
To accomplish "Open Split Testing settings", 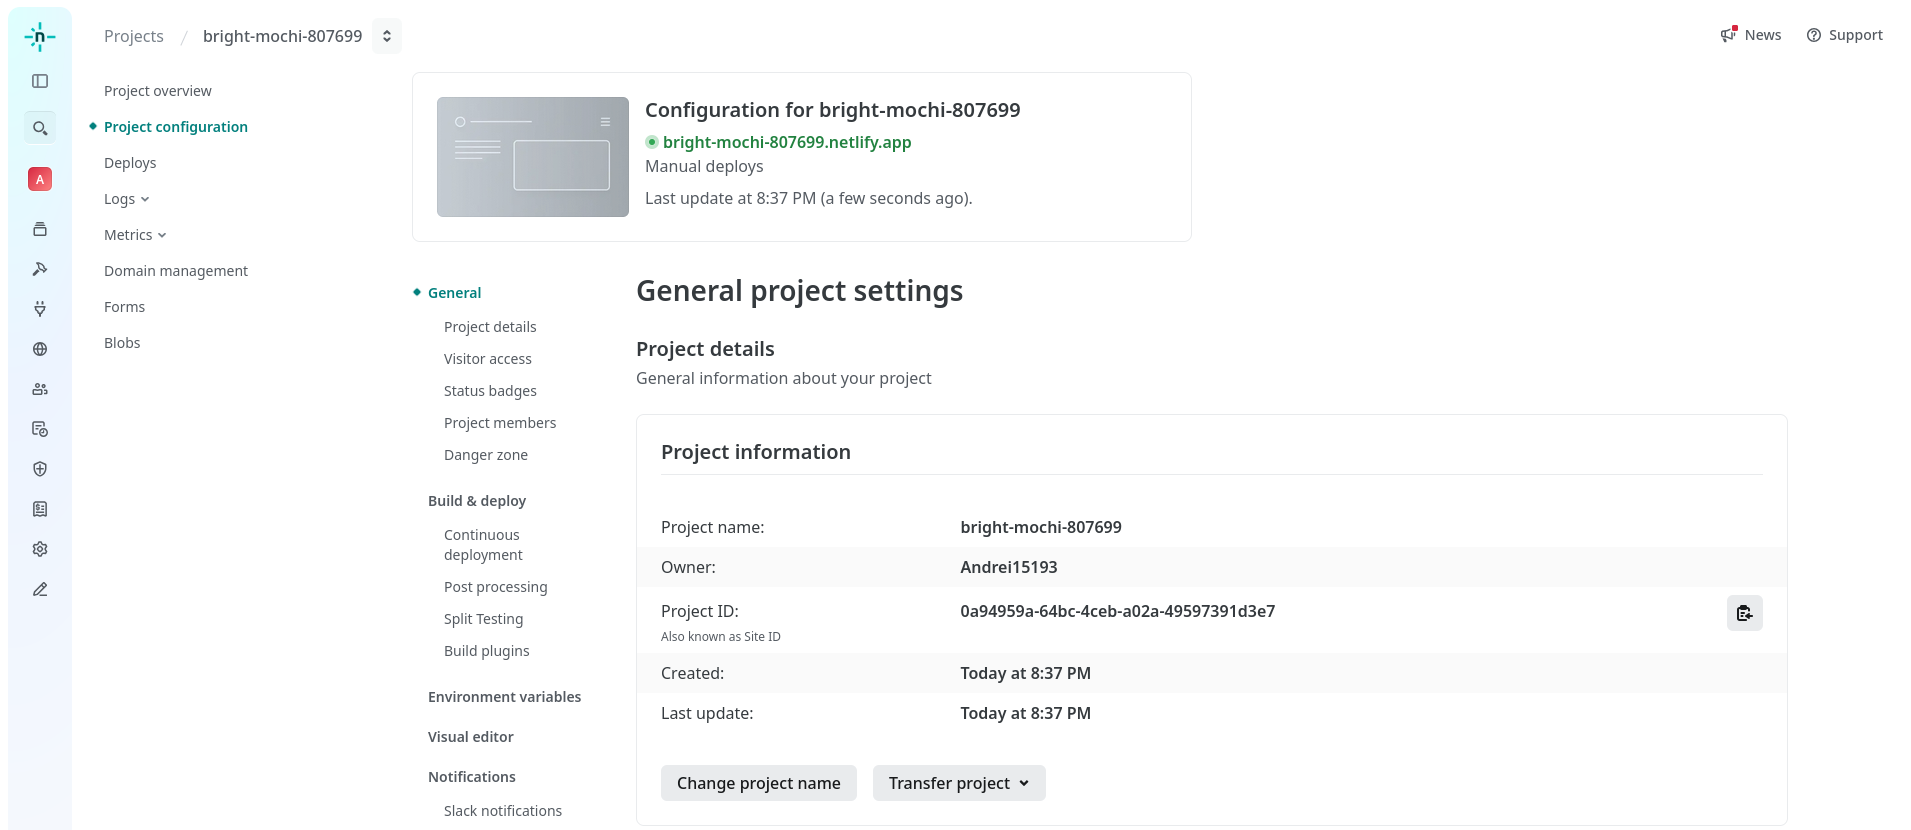I will click(484, 619).
